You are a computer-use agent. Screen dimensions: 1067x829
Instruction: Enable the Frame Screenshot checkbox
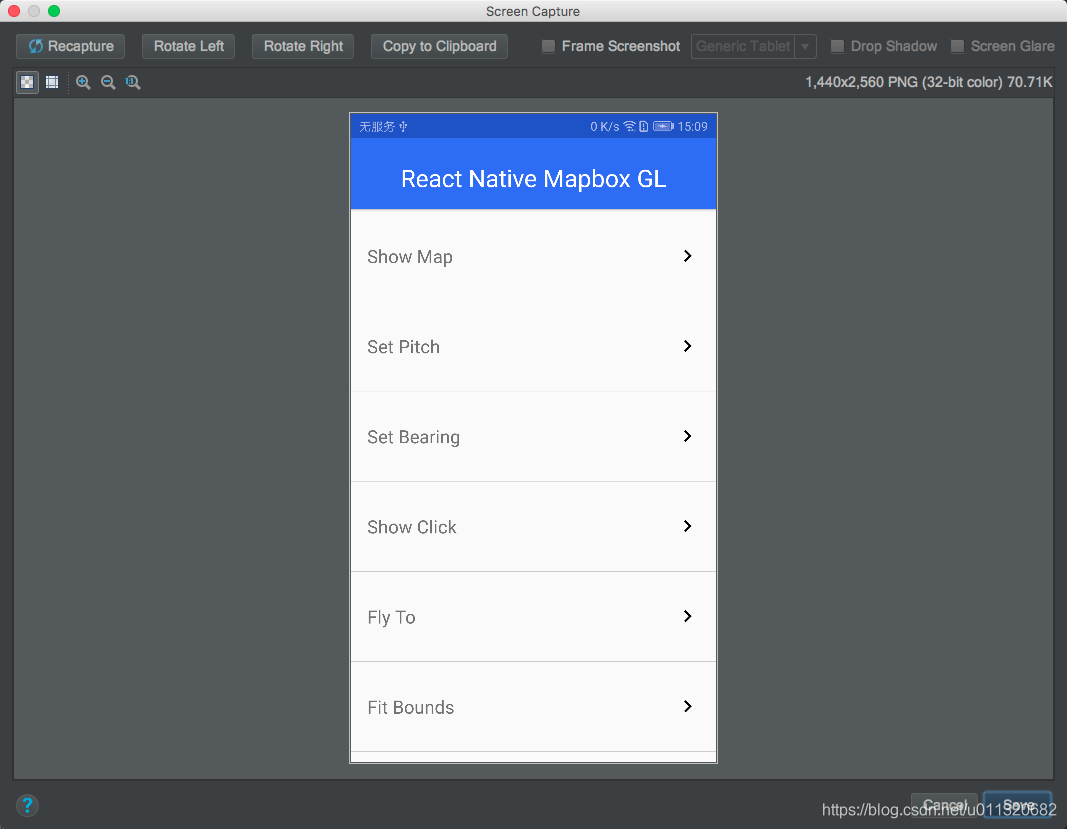point(548,46)
